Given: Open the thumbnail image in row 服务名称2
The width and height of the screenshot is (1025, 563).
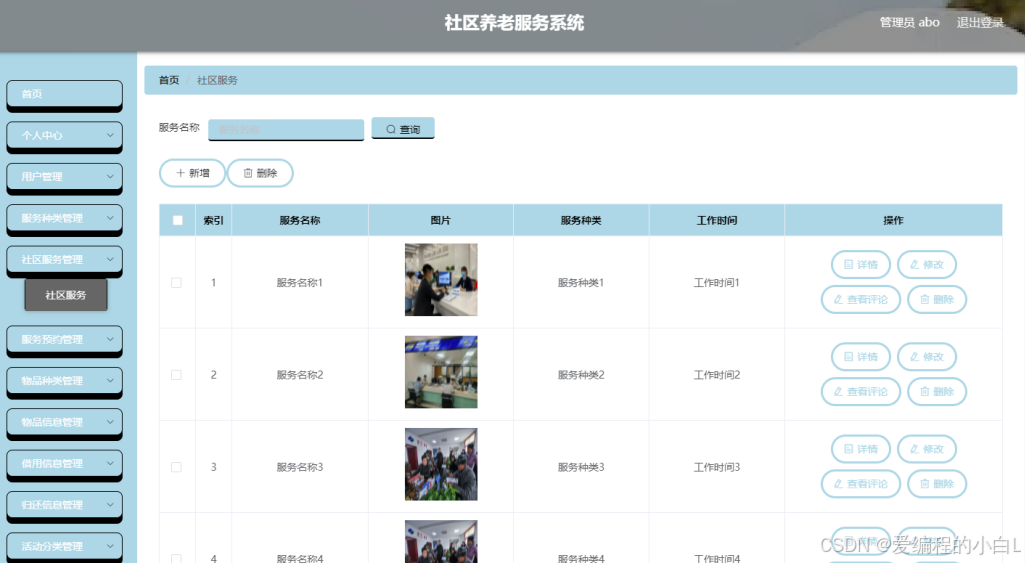Looking at the screenshot, I should tap(441, 372).
